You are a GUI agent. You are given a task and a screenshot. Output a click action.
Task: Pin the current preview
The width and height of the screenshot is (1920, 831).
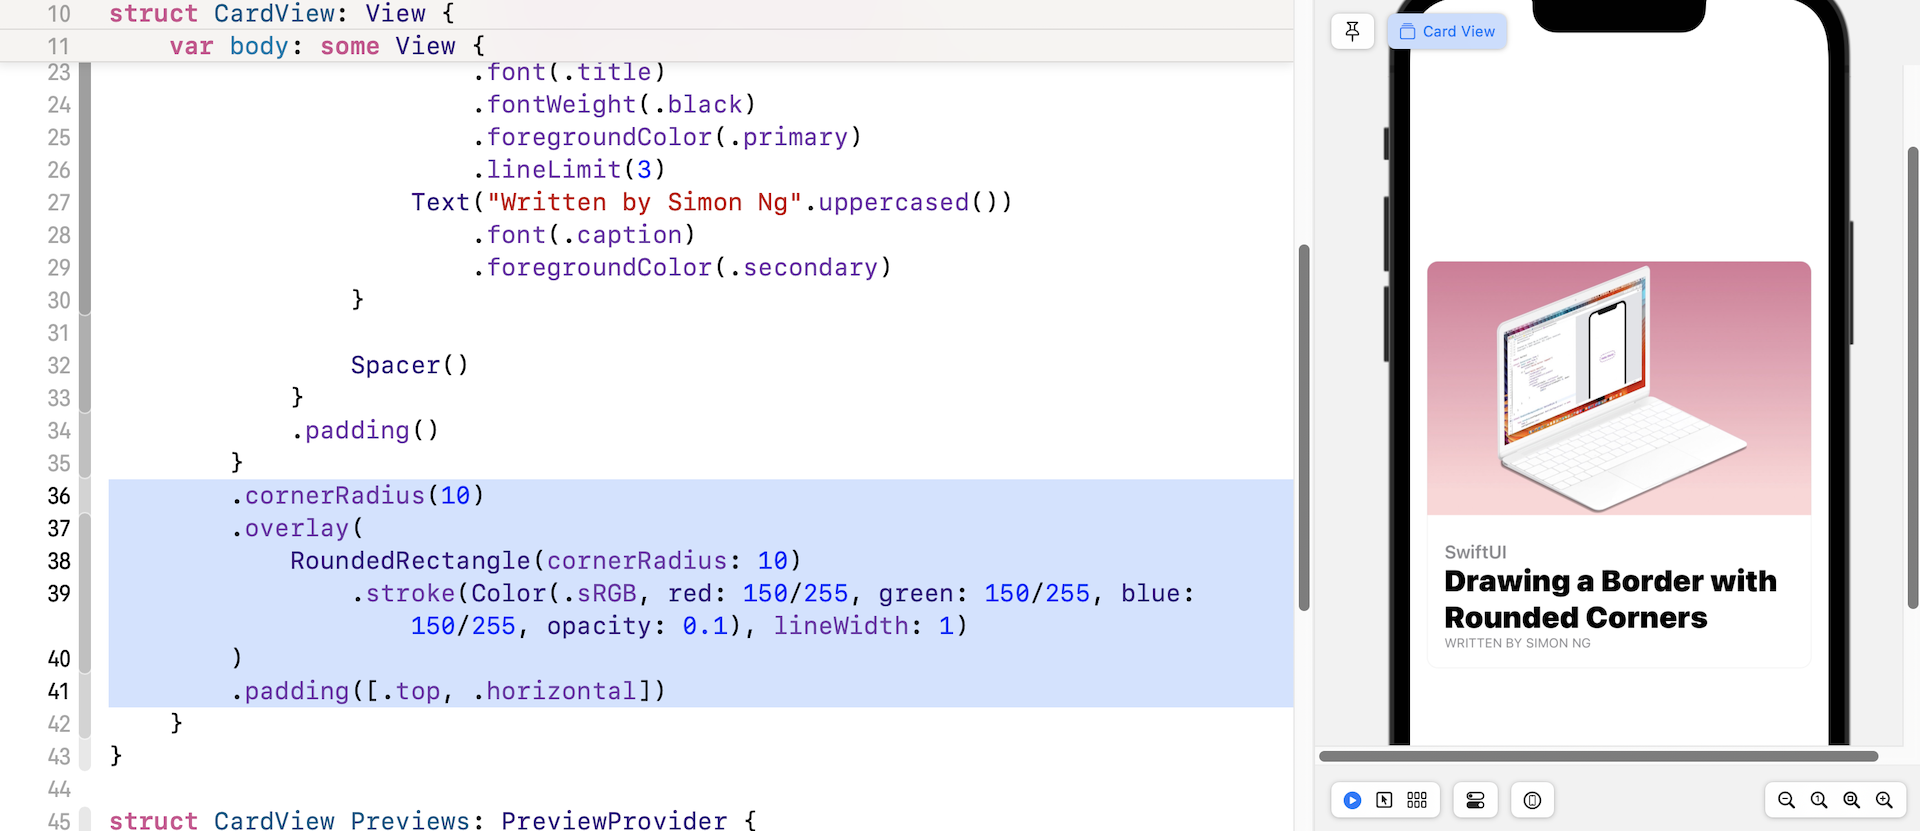click(1352, 31)
